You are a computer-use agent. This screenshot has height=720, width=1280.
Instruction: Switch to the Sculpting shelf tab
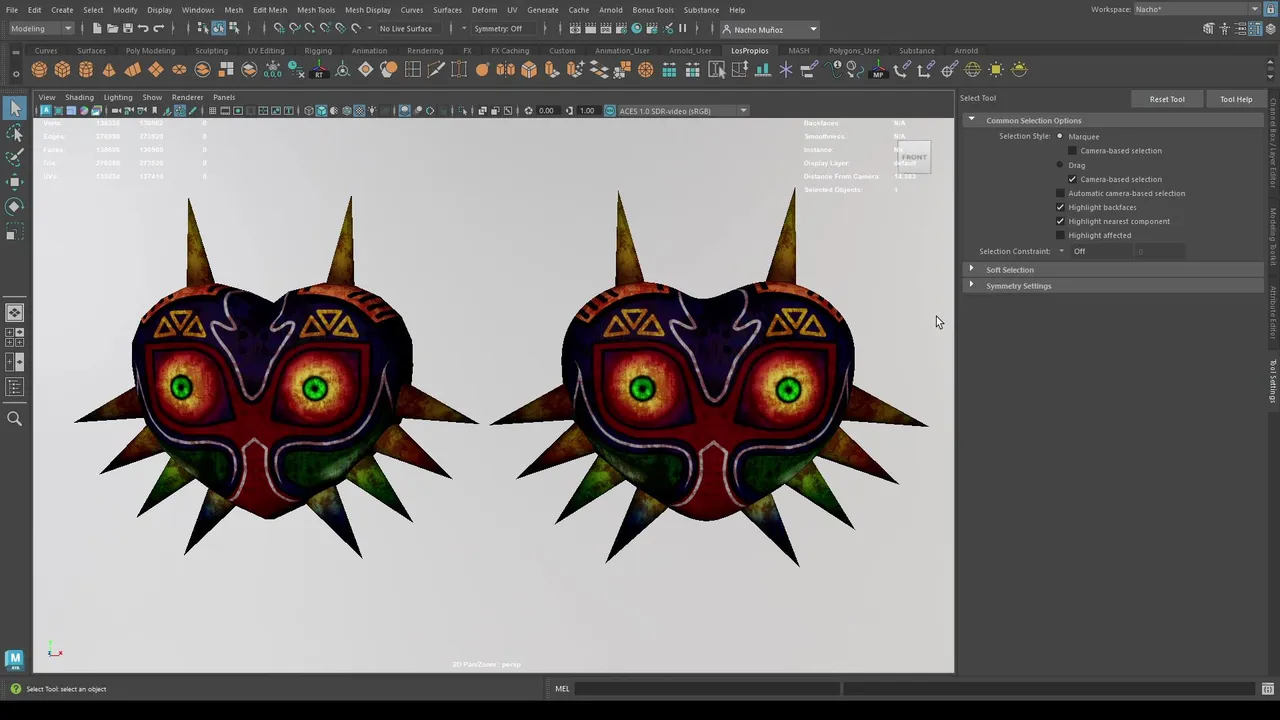click(211, 50)
